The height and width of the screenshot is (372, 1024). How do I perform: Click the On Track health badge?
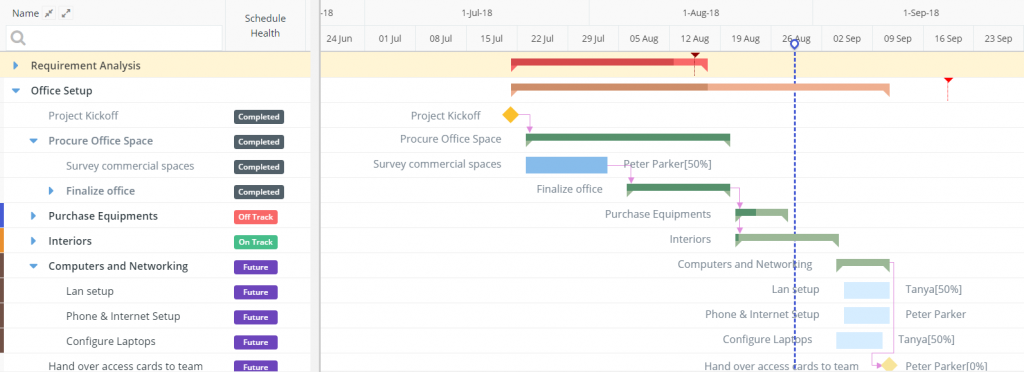pos(256,242)
